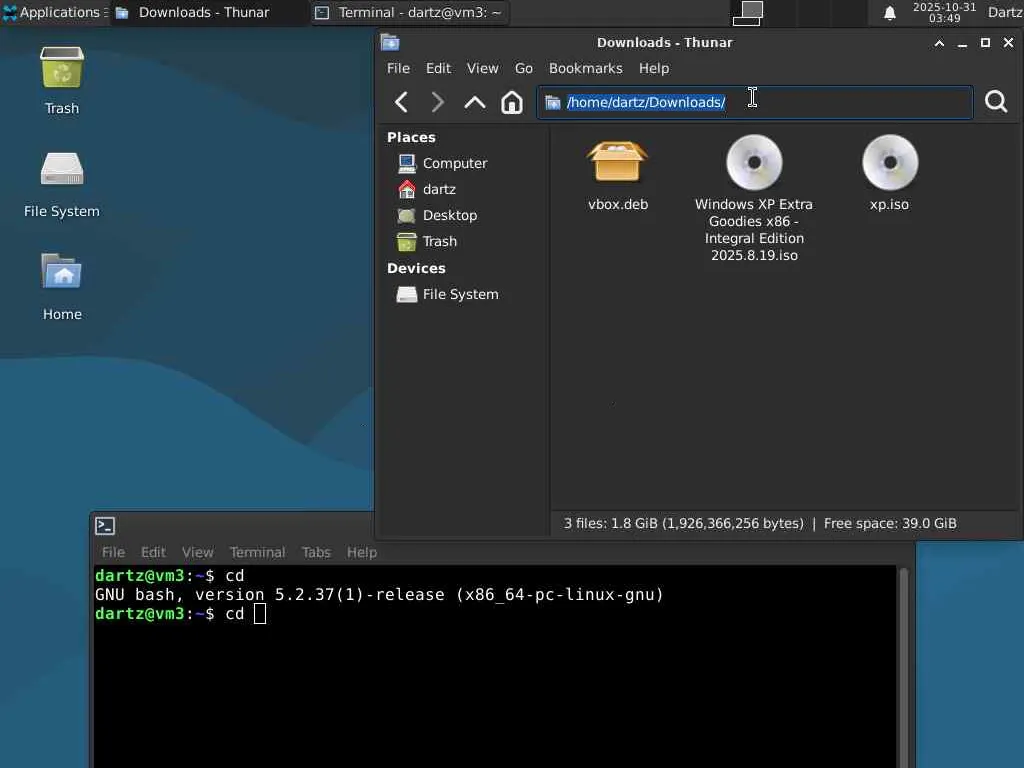The width and height of the screenshot is (1024, 768).
Task: Open Trash in Thunar sidebar
Action: [x=427, y=242]
